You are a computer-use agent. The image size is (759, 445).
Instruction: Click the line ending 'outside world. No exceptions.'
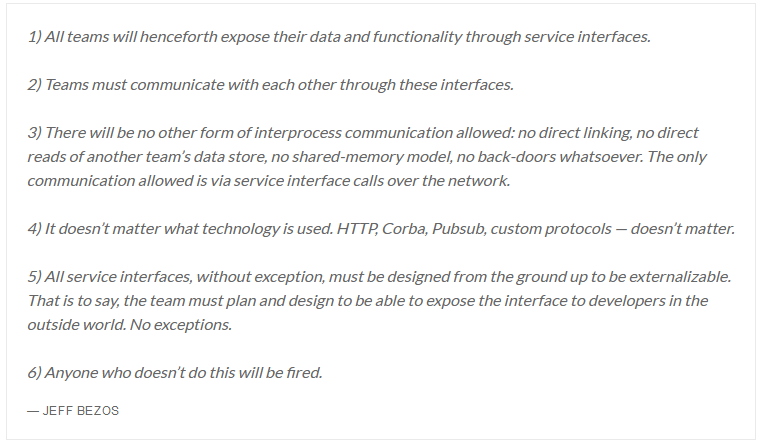[x=130, y=324]
